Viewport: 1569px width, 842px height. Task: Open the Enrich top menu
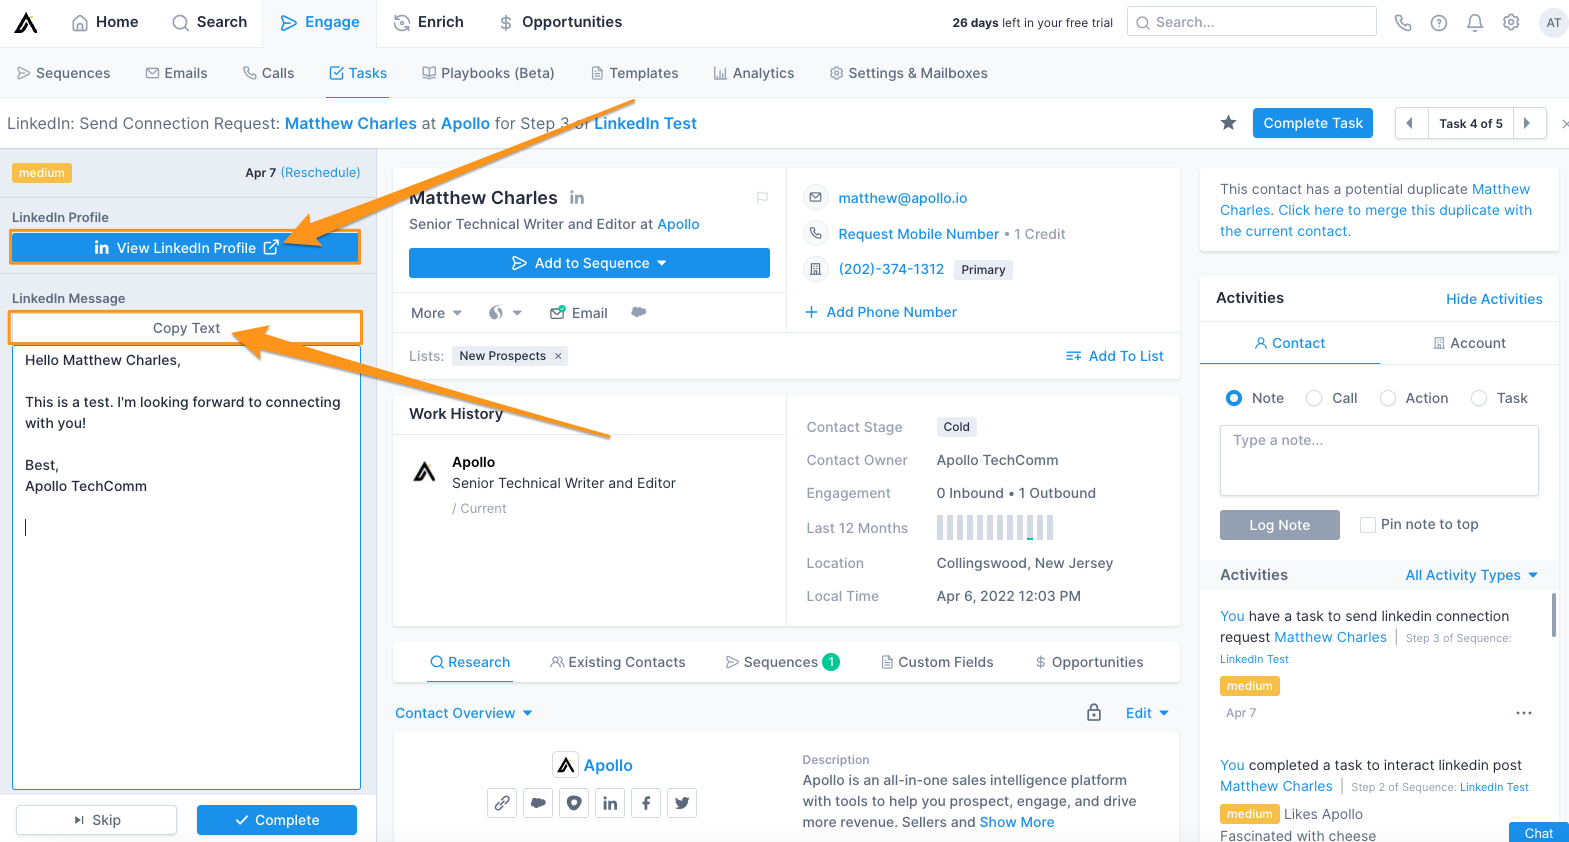point(429,23)
